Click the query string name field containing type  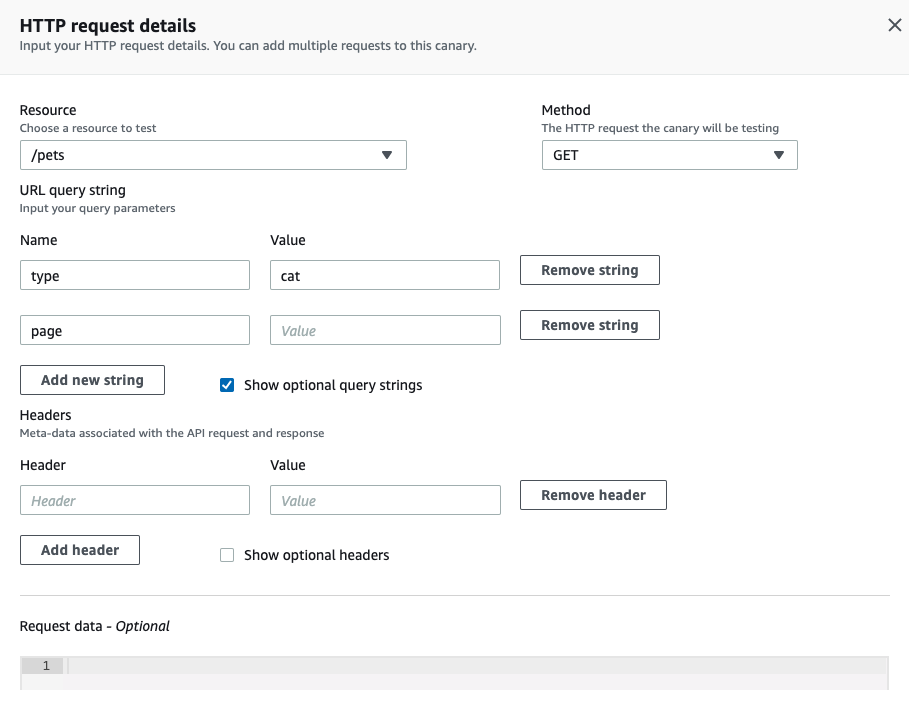(x=135, y=276)
